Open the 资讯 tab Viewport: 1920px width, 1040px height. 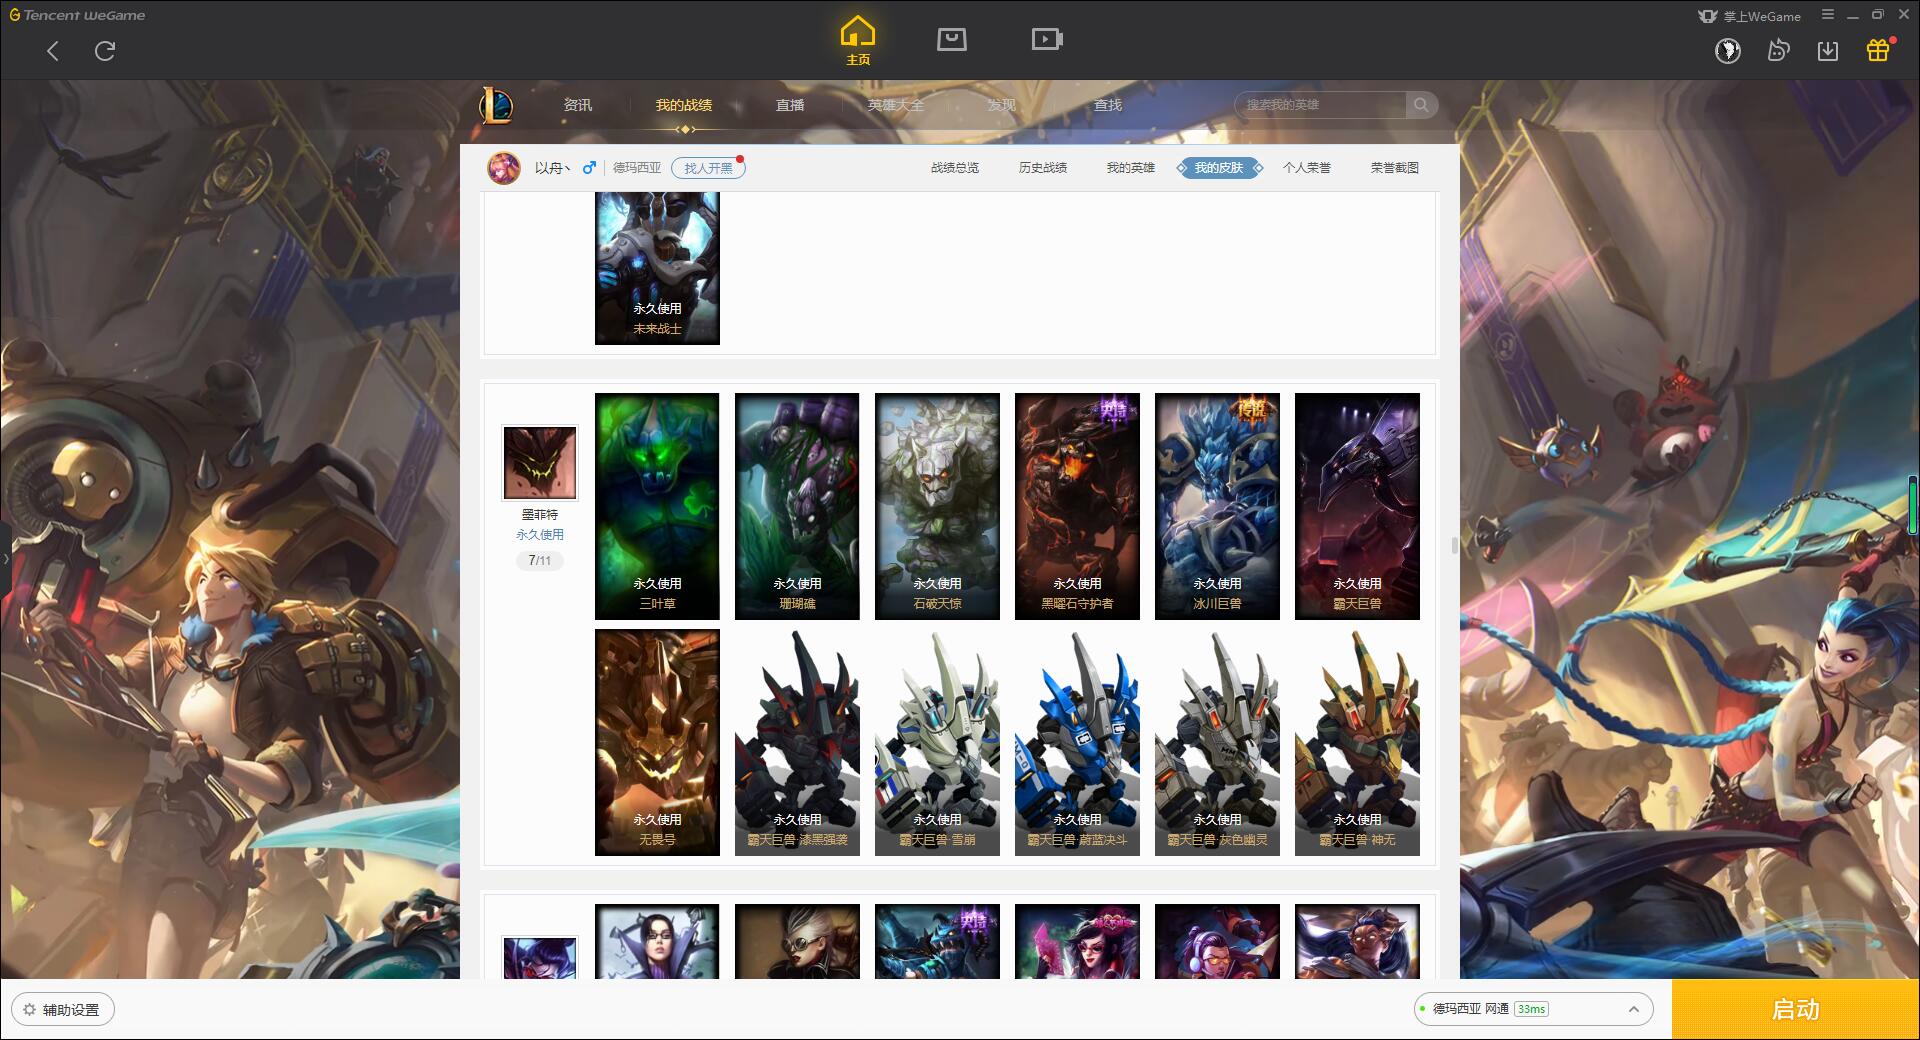tap(578, 105)
